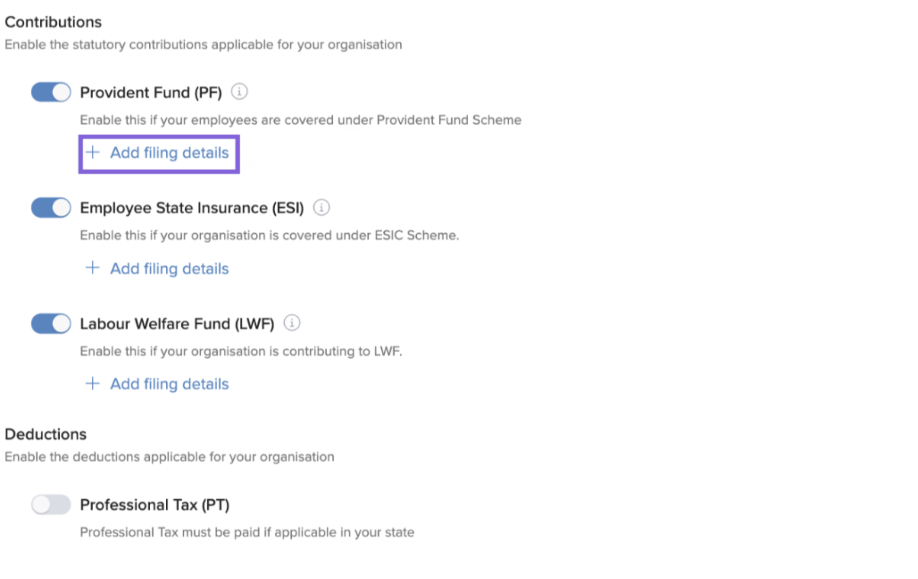918x579 pixels.
Task: Hit plus icon under Labour Welfare Fund
Action: tap(93, 384)
